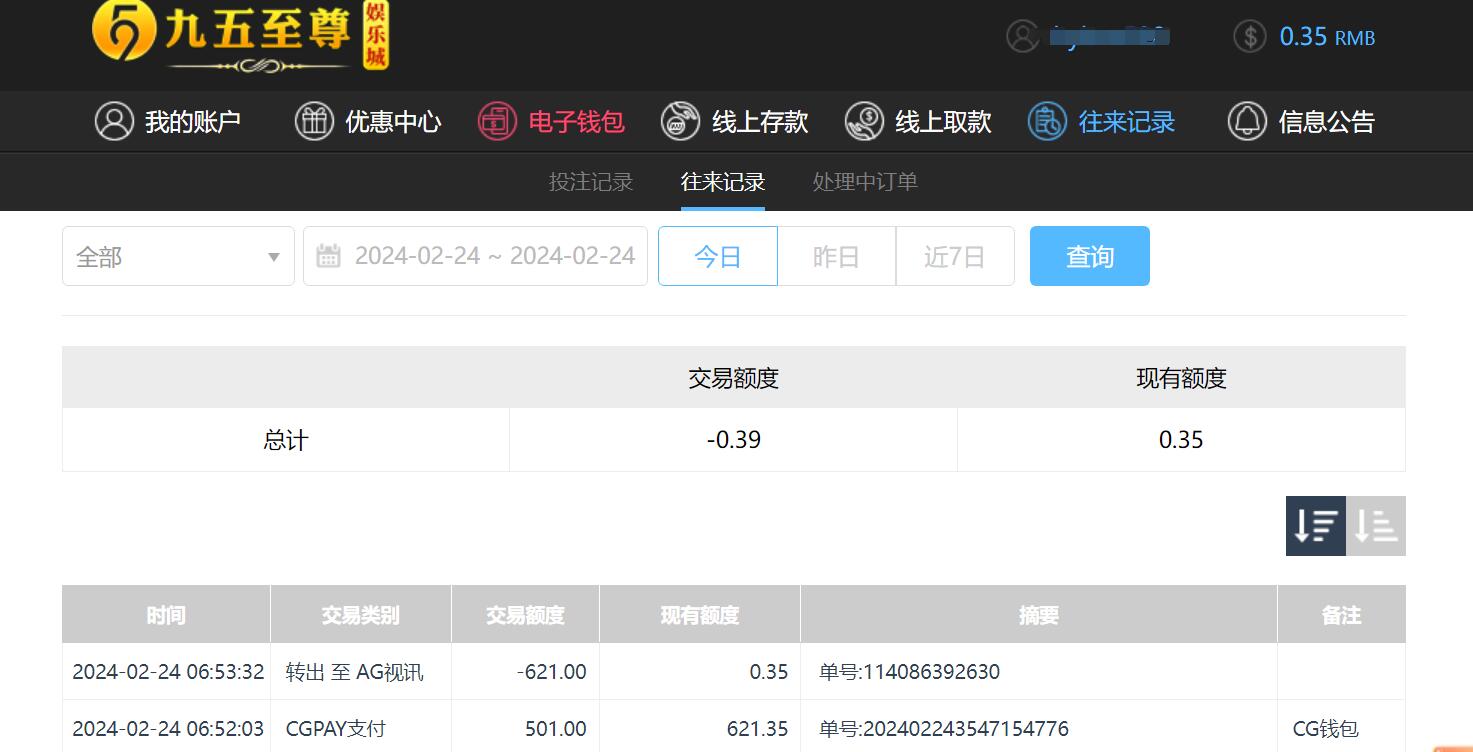
Task: Click the 现有额度 column header in records table
Action: pyautogui.click(x=700, y=614)
